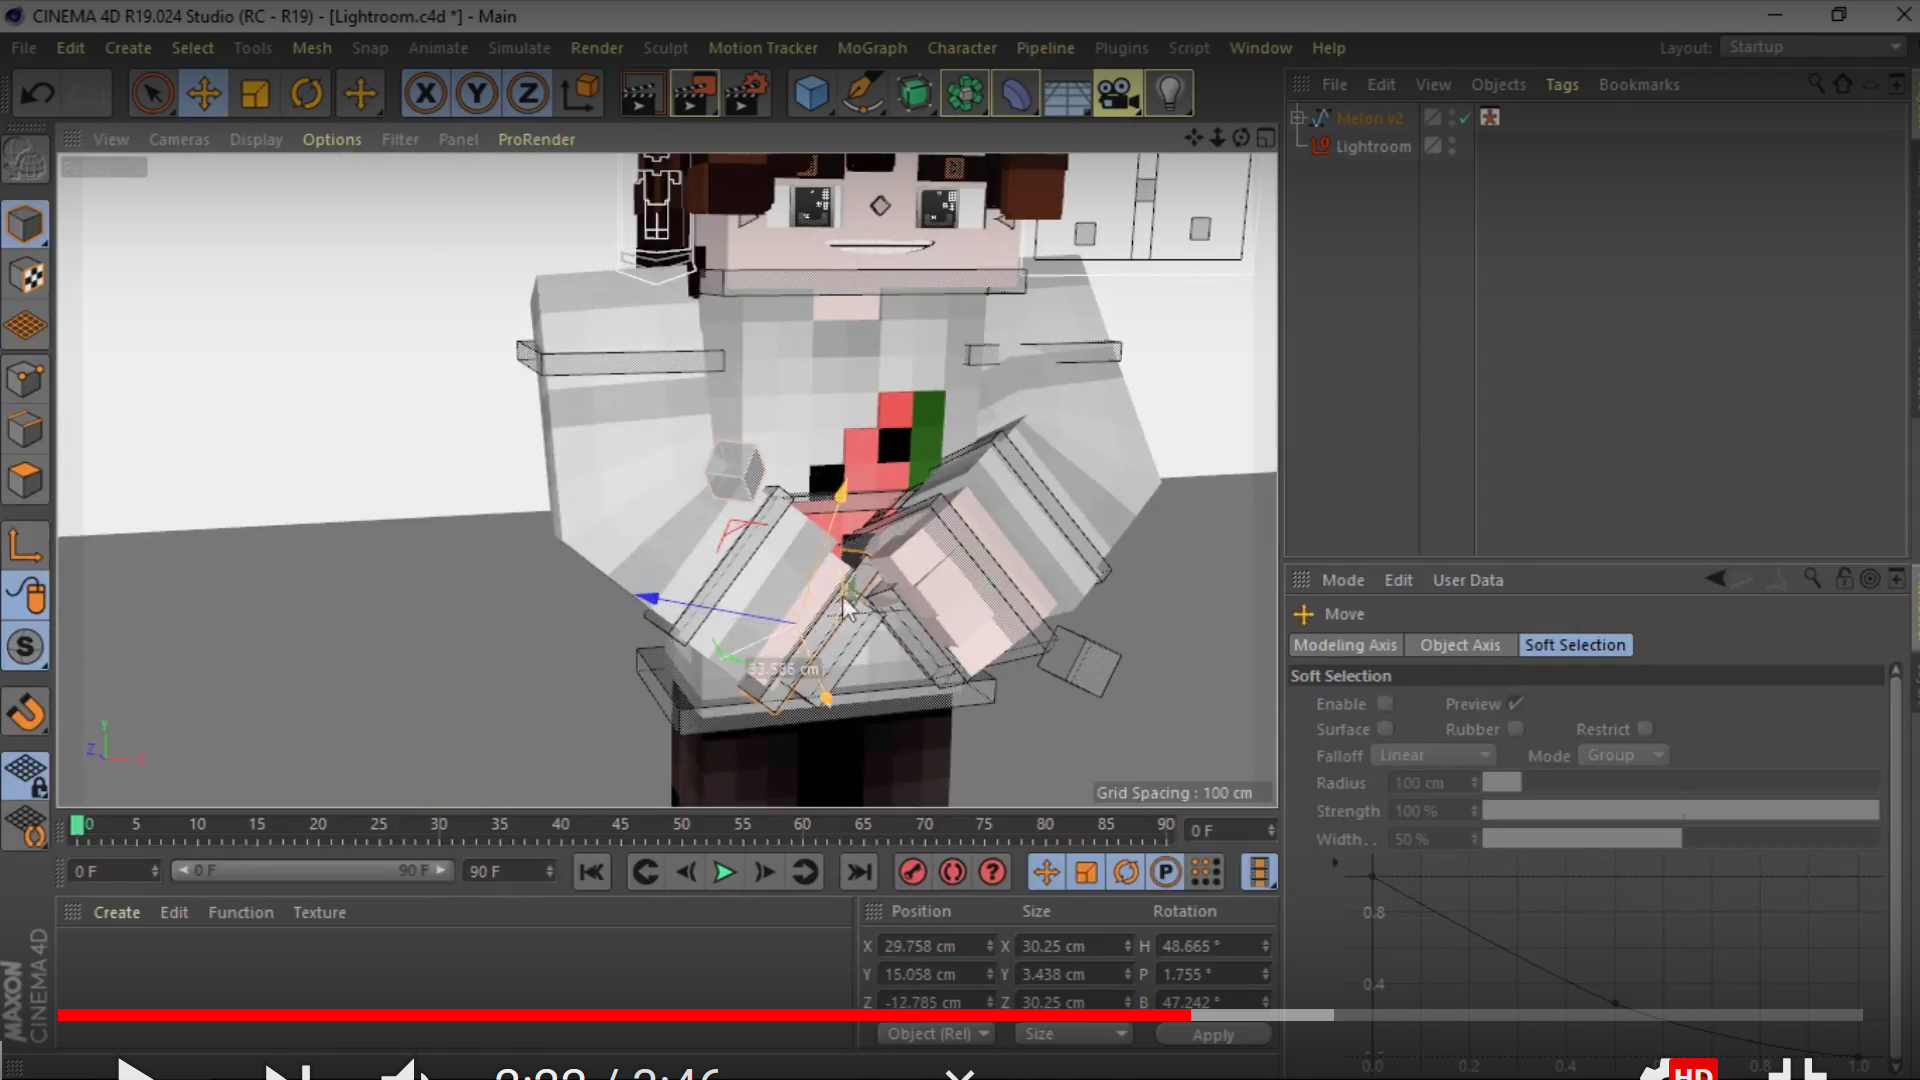Toggle the Enable Snap S icon

pyautogui.click(x=26, y=647)
